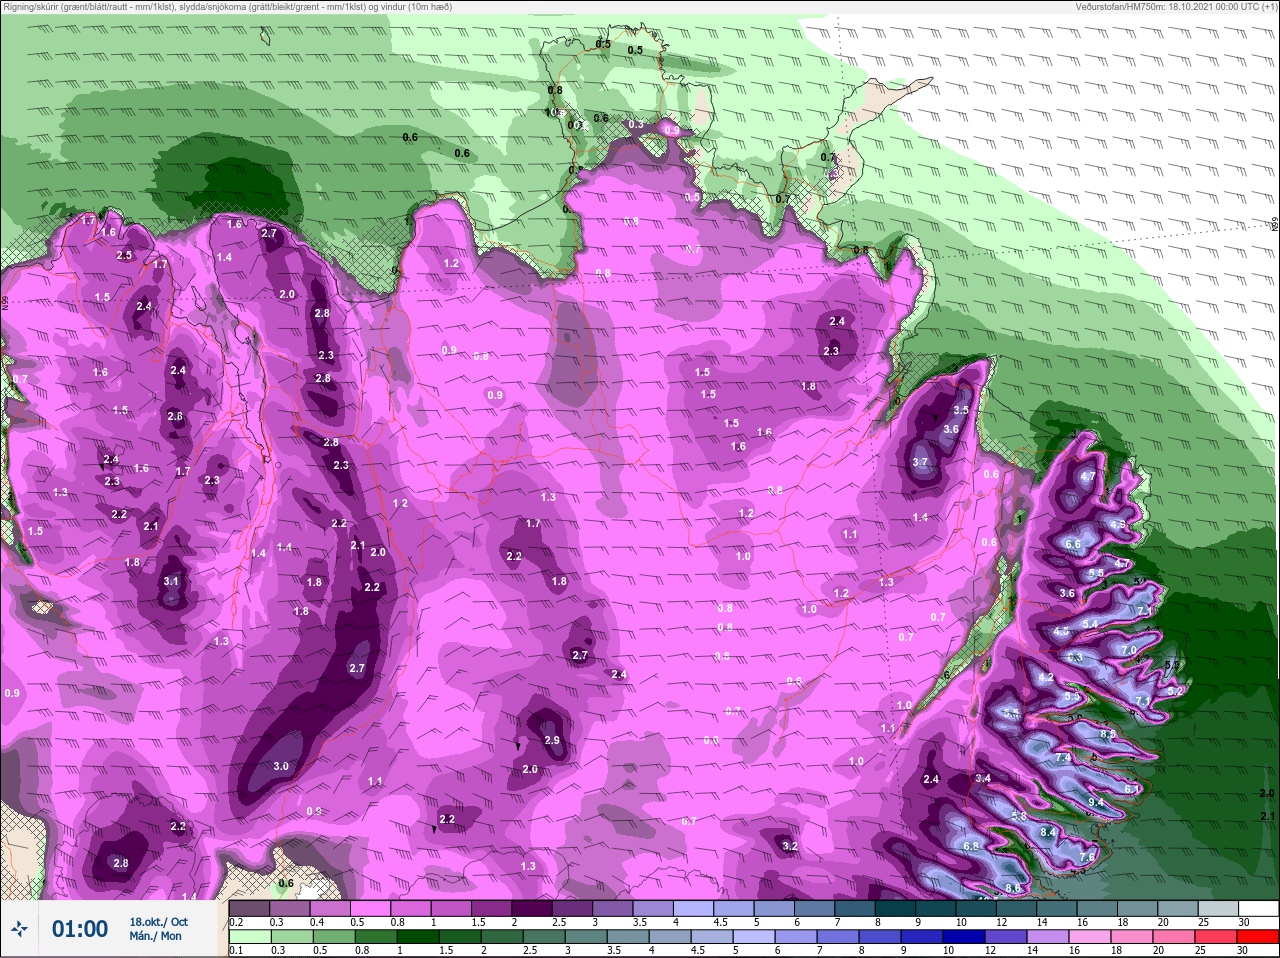Viewport: 1280px width, 958px height.
Task: Pick the navy swatch between 10 and 12, lower legend
Action: [964, 937]
